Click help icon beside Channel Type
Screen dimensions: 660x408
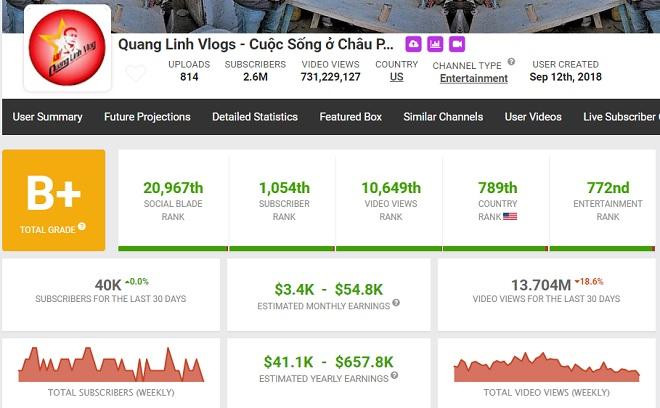click(x=511, y=62)
